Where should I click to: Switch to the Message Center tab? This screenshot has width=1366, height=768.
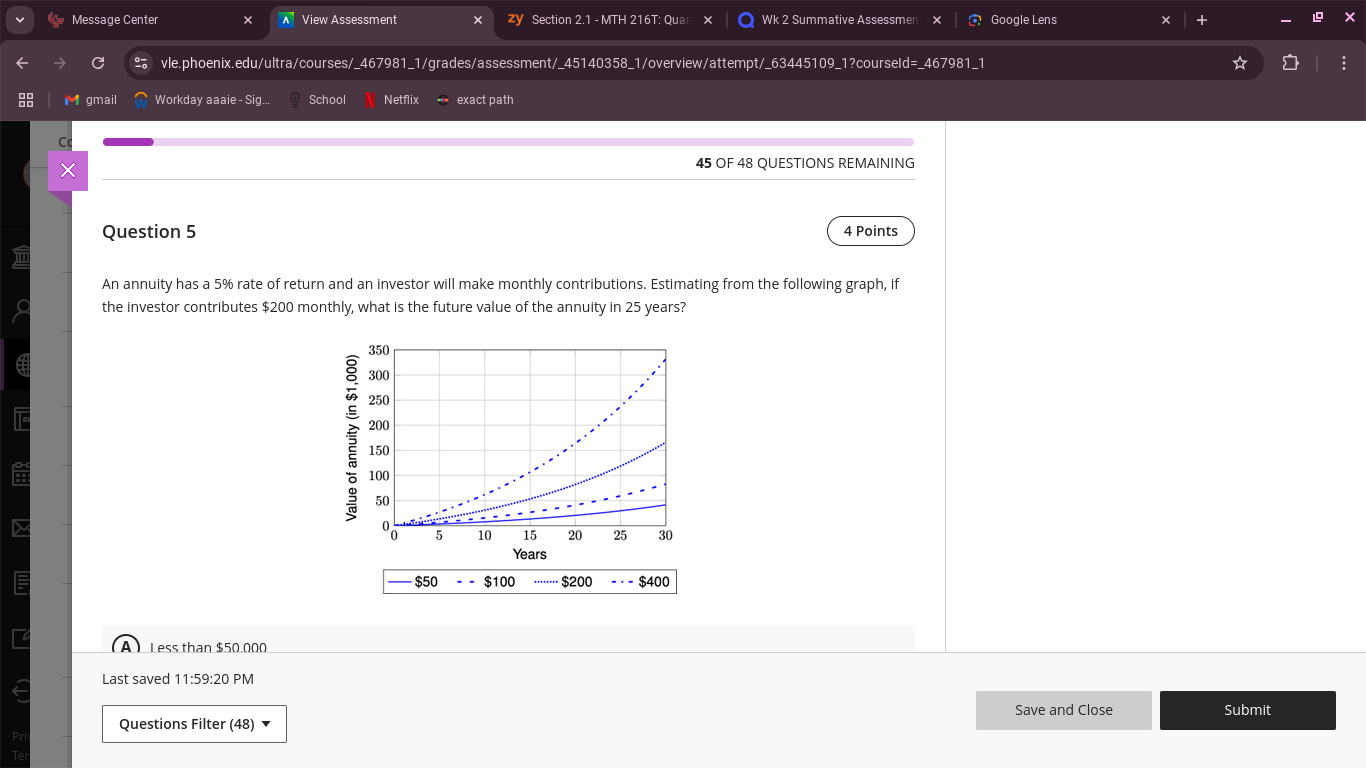click(150, 20)
